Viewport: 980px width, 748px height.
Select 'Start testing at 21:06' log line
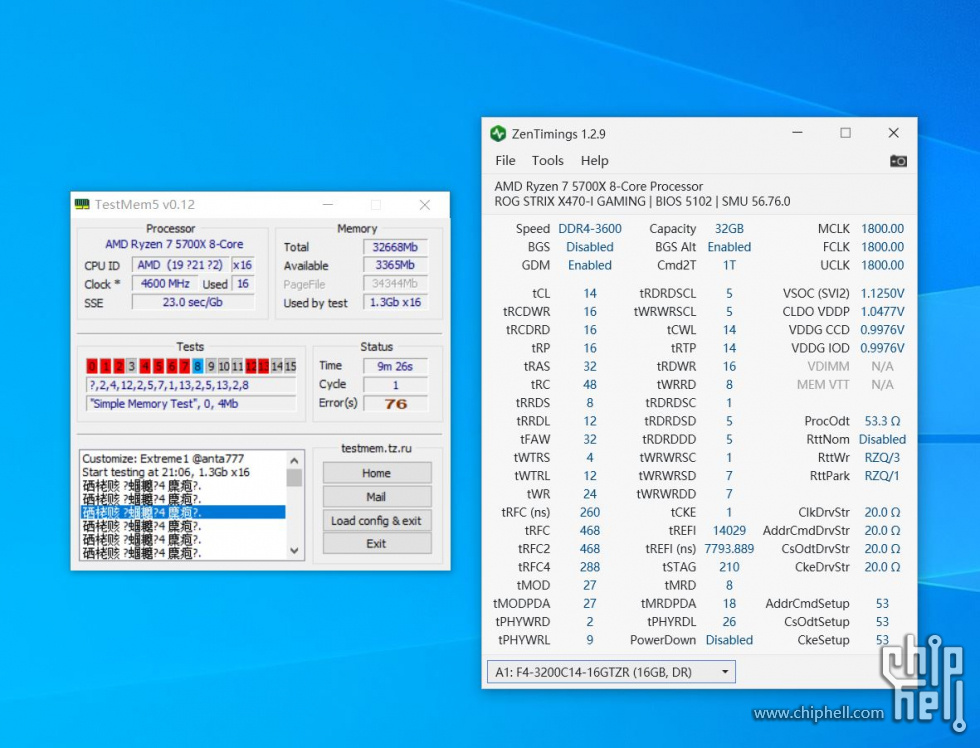pos(166,472)
